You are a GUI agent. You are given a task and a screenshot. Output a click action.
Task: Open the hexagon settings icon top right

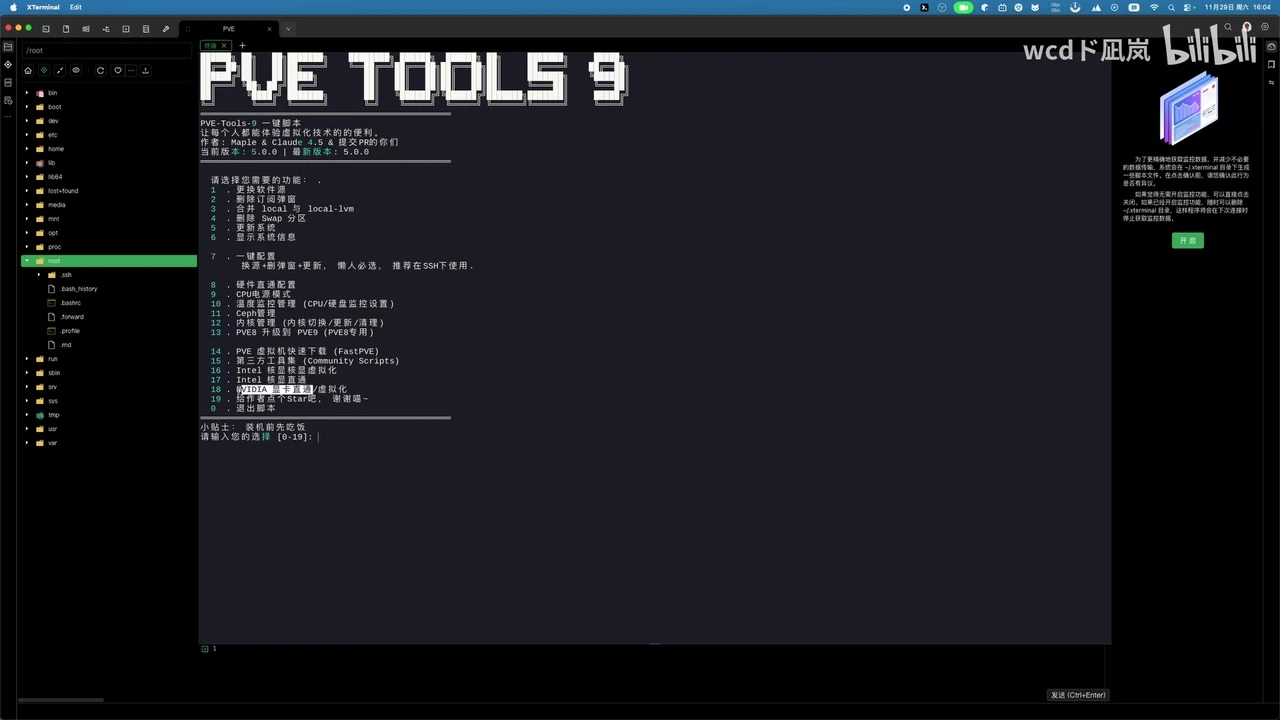point(1265,27)
